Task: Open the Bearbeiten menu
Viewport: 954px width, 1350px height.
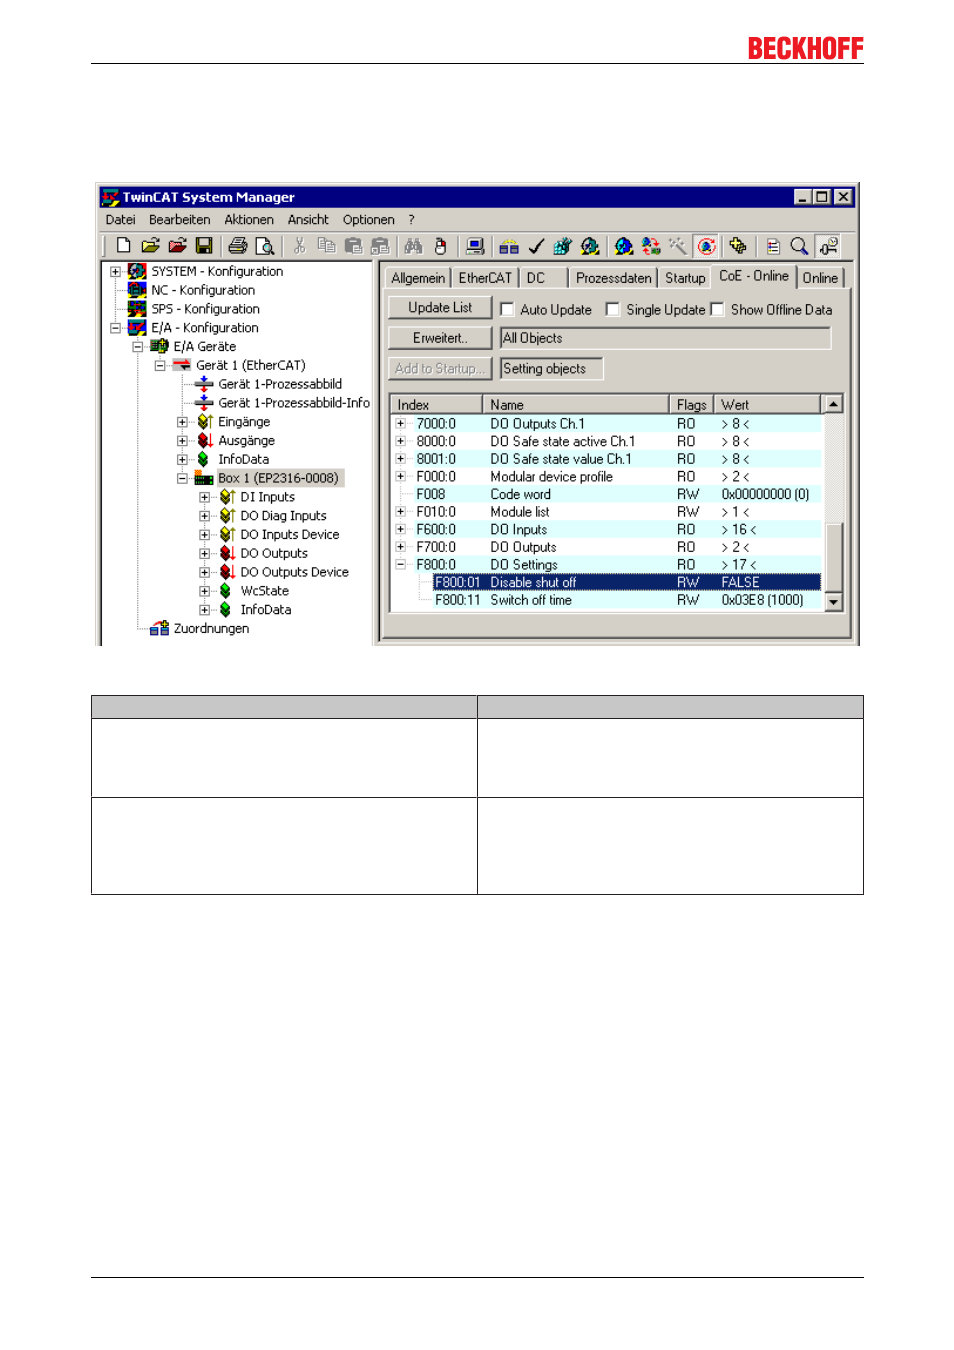Action: pyautogui.click(x=179, y=220)
